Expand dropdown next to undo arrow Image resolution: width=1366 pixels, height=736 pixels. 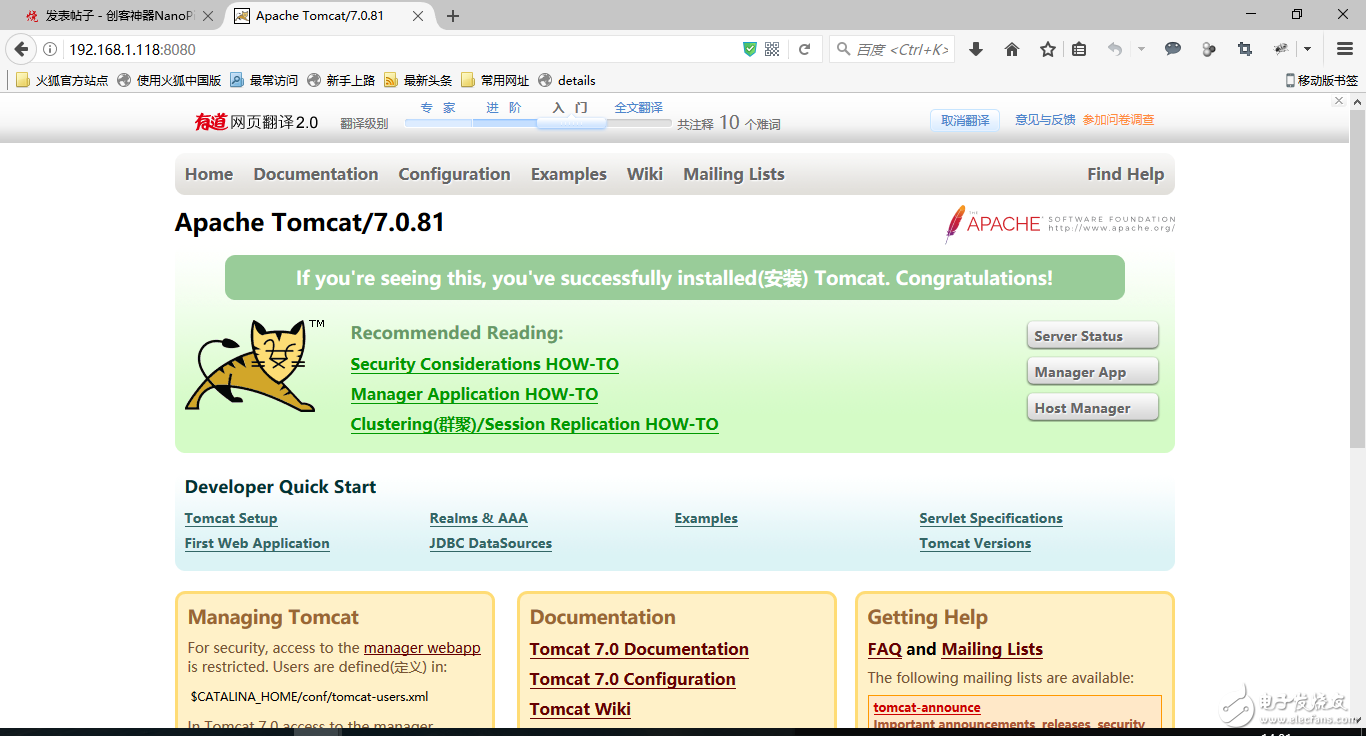pos(1141,49)
